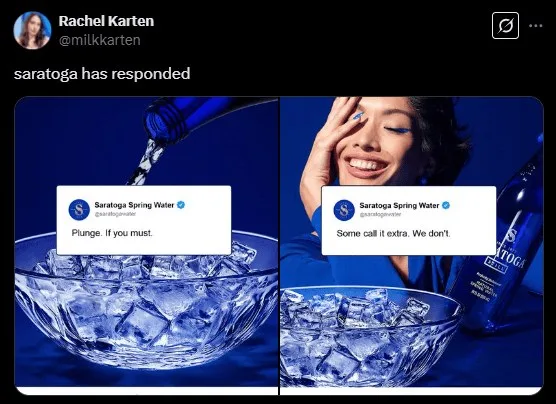
Task: Open the three-dot more options menu
Action: [x=535, y=26]
